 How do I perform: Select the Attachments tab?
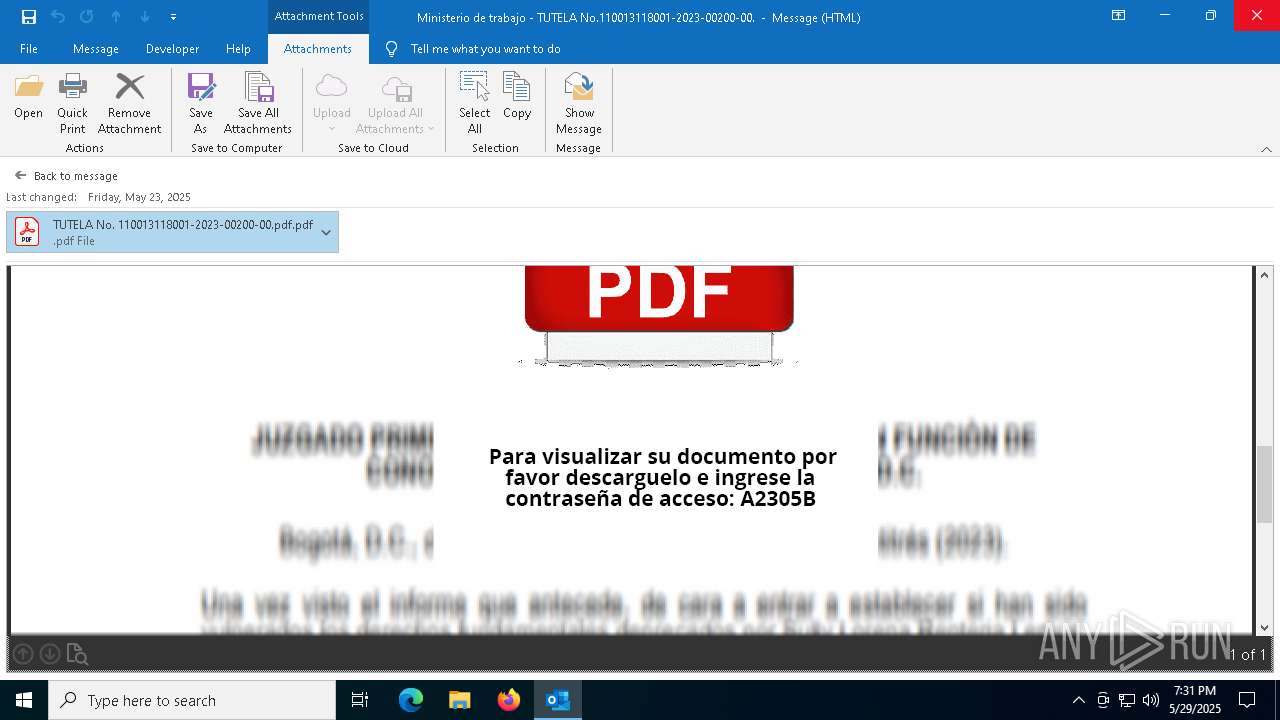click(x=318, y=49)
